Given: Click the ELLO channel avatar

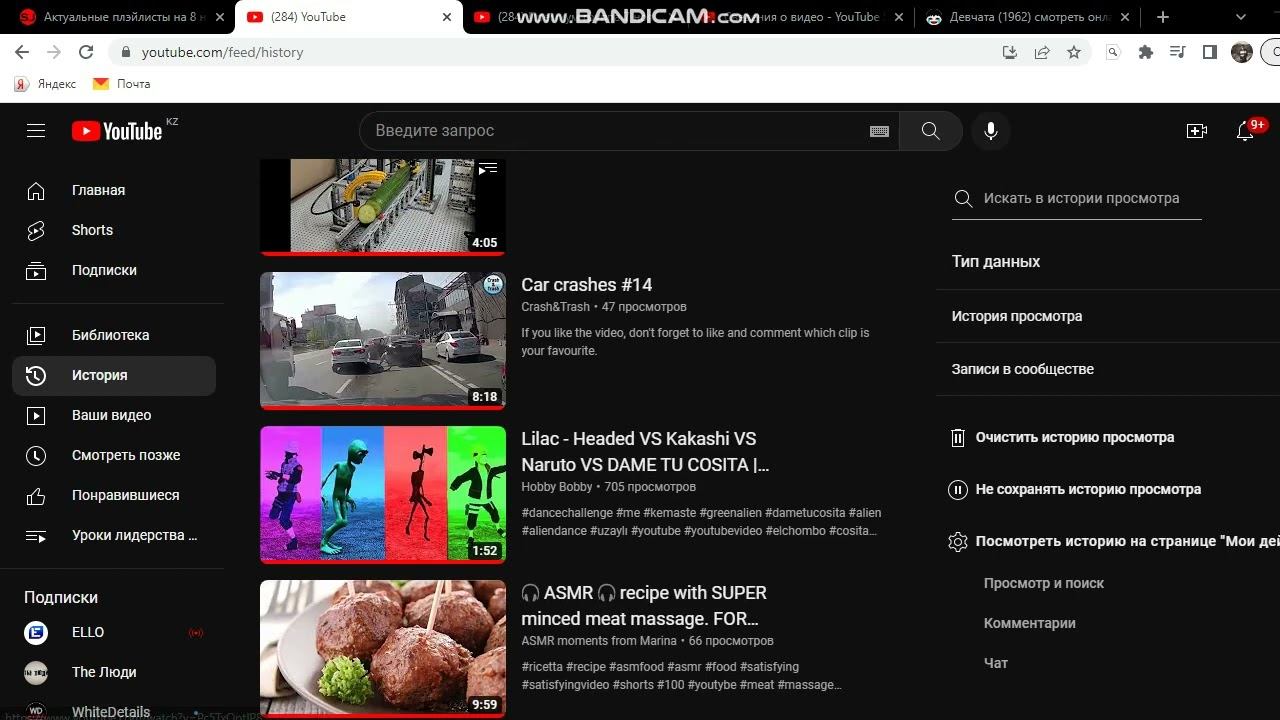Looking at the screenshot, I should click(36, 632).
